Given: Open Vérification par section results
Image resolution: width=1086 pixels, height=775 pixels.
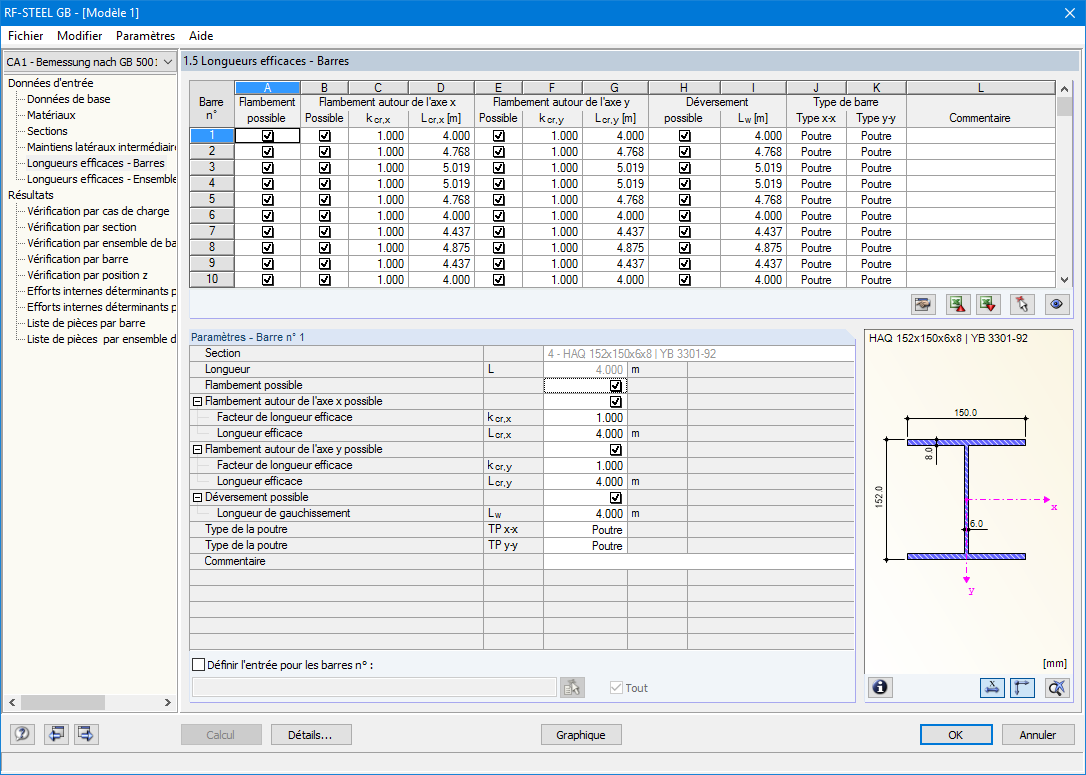Looking at the screenshot, I should (x=82, y=227).
